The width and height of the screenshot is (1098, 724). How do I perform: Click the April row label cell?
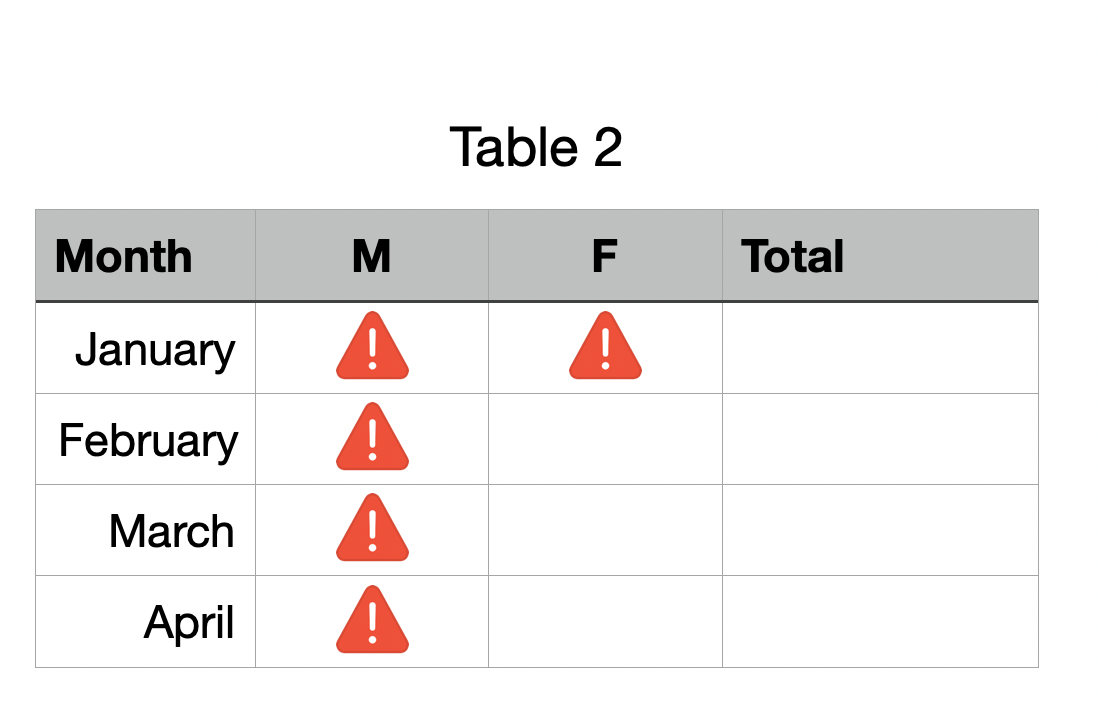pyautogui.click(x=145, y=622)
